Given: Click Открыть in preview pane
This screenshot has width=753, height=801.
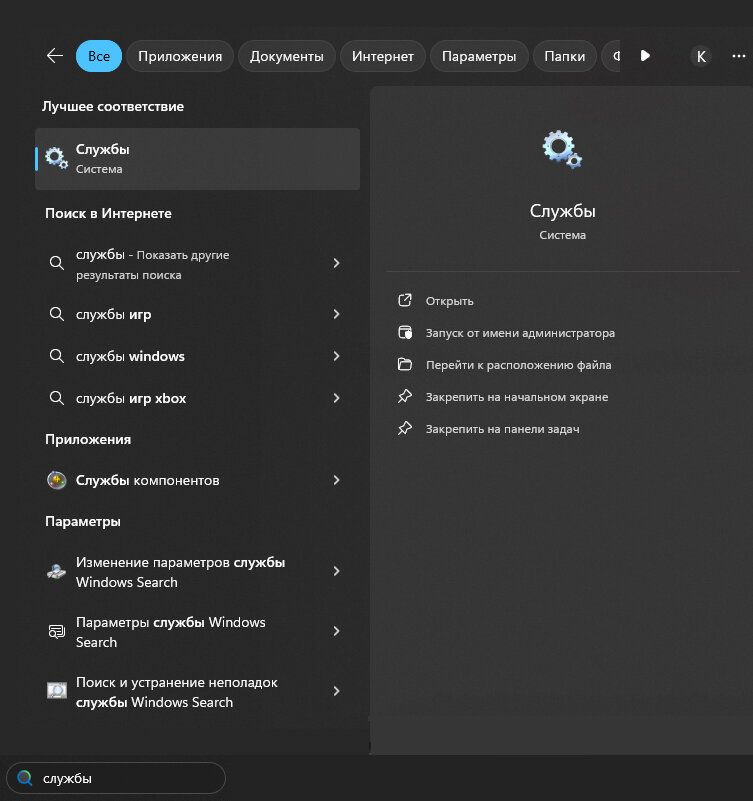Looking at the screenshot, I should 450,301.
